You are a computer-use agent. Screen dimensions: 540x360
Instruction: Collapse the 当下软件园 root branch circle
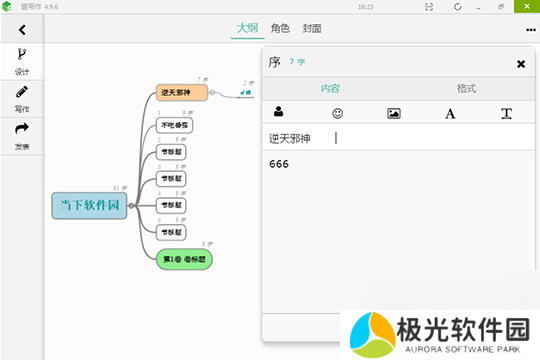[x=131, y=206]
